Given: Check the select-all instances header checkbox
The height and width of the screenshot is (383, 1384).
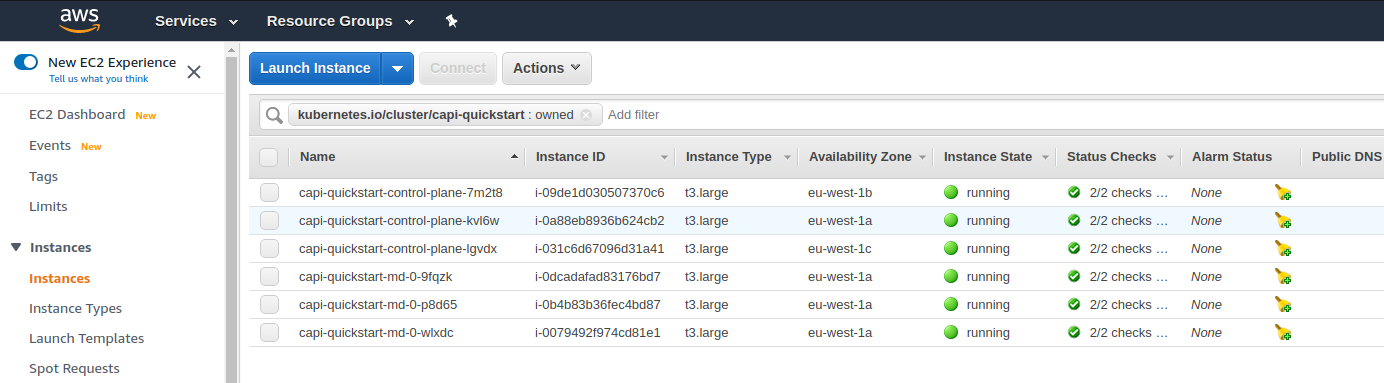Looking at the screenshot, I should click(269, 157).
